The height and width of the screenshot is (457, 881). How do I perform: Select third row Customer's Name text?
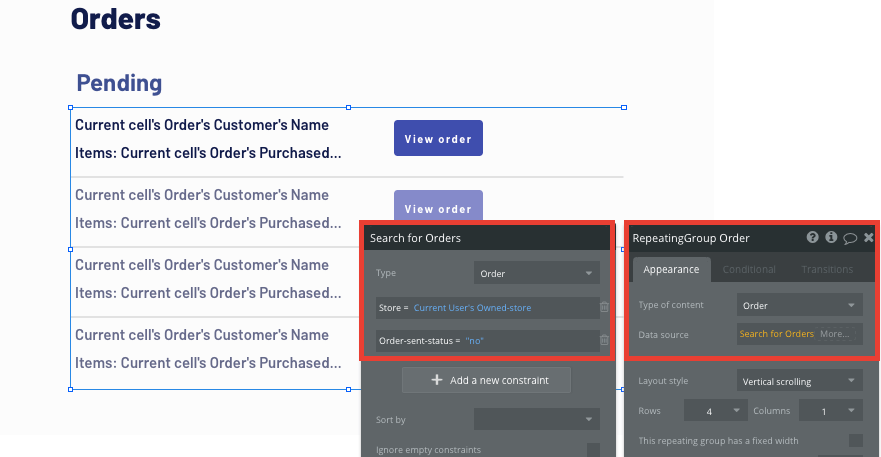point(202,265)
